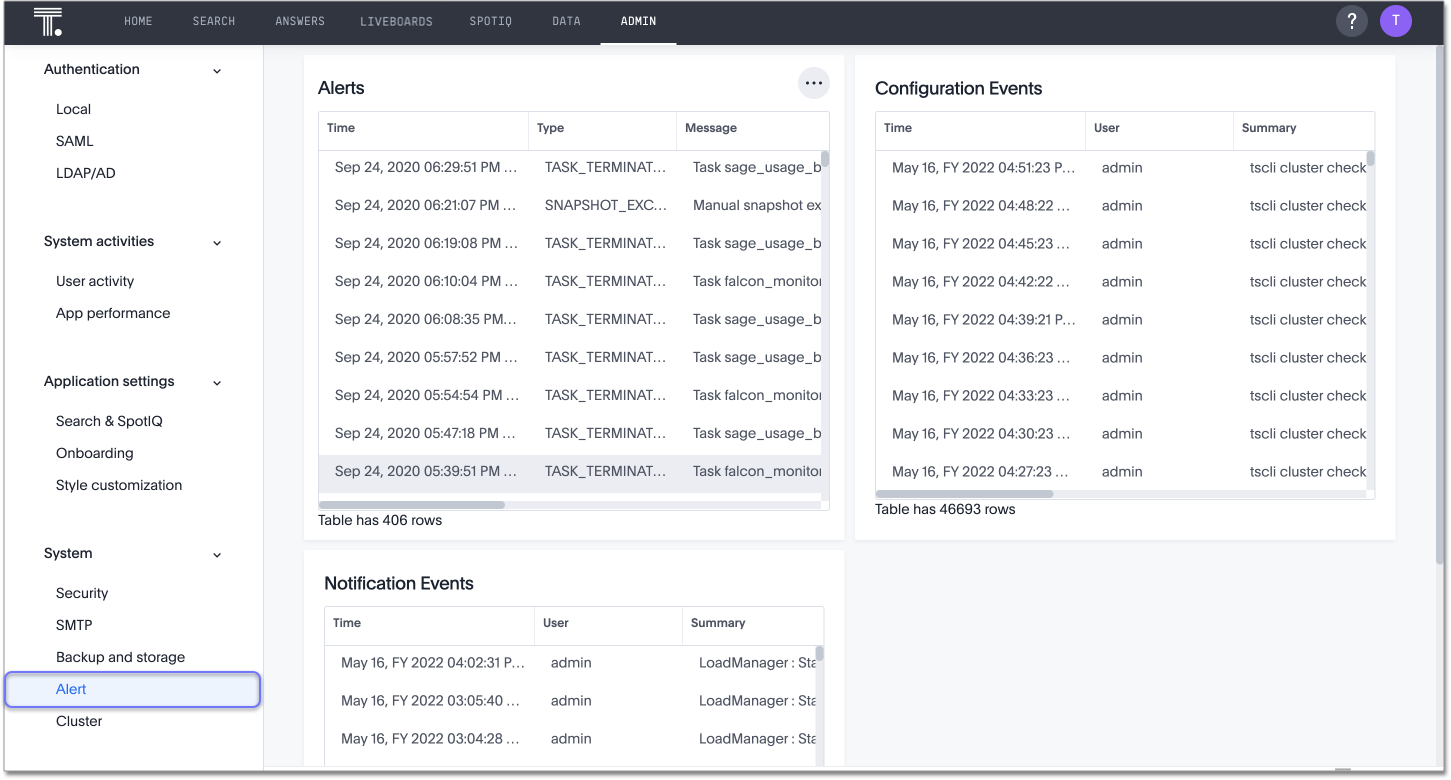Navigate to the Answers page
The height and width of the screenshot is (780, 1451).
click(x=299, y=20)
